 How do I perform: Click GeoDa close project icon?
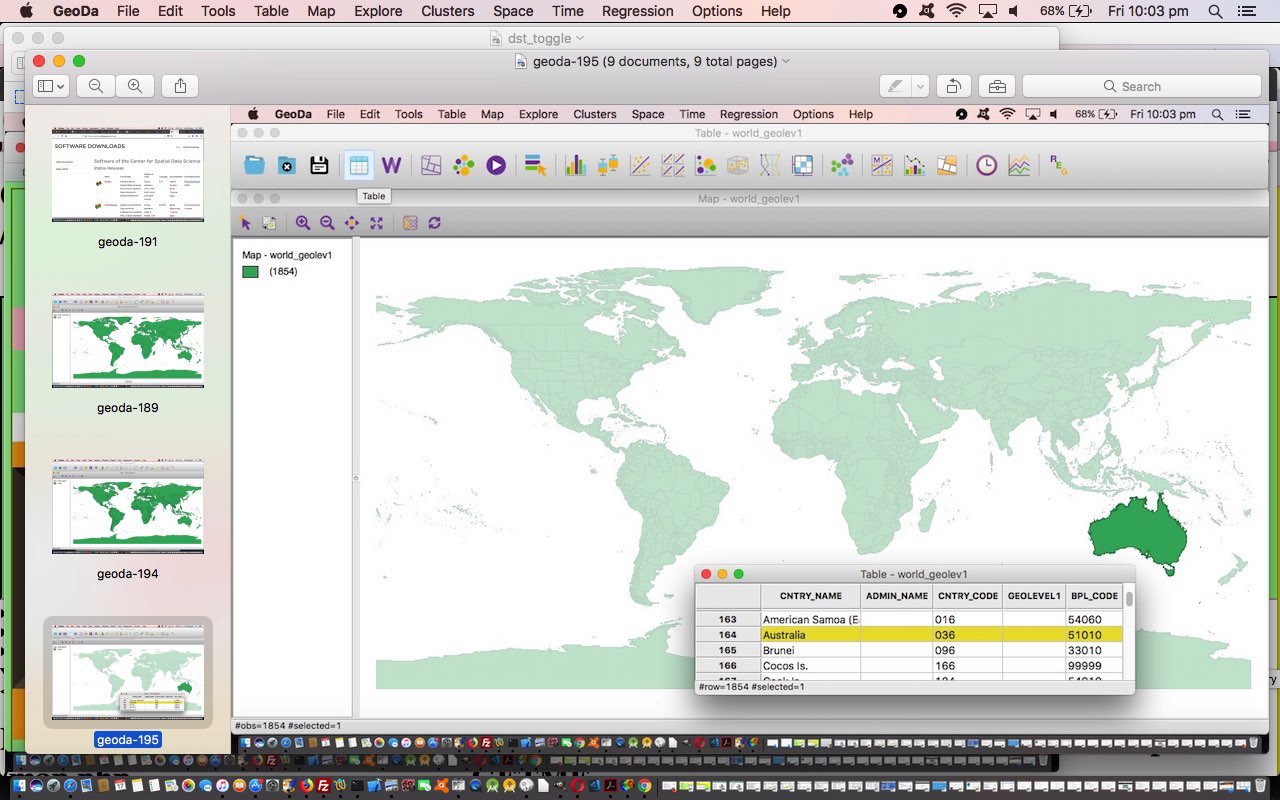(287, 165)
